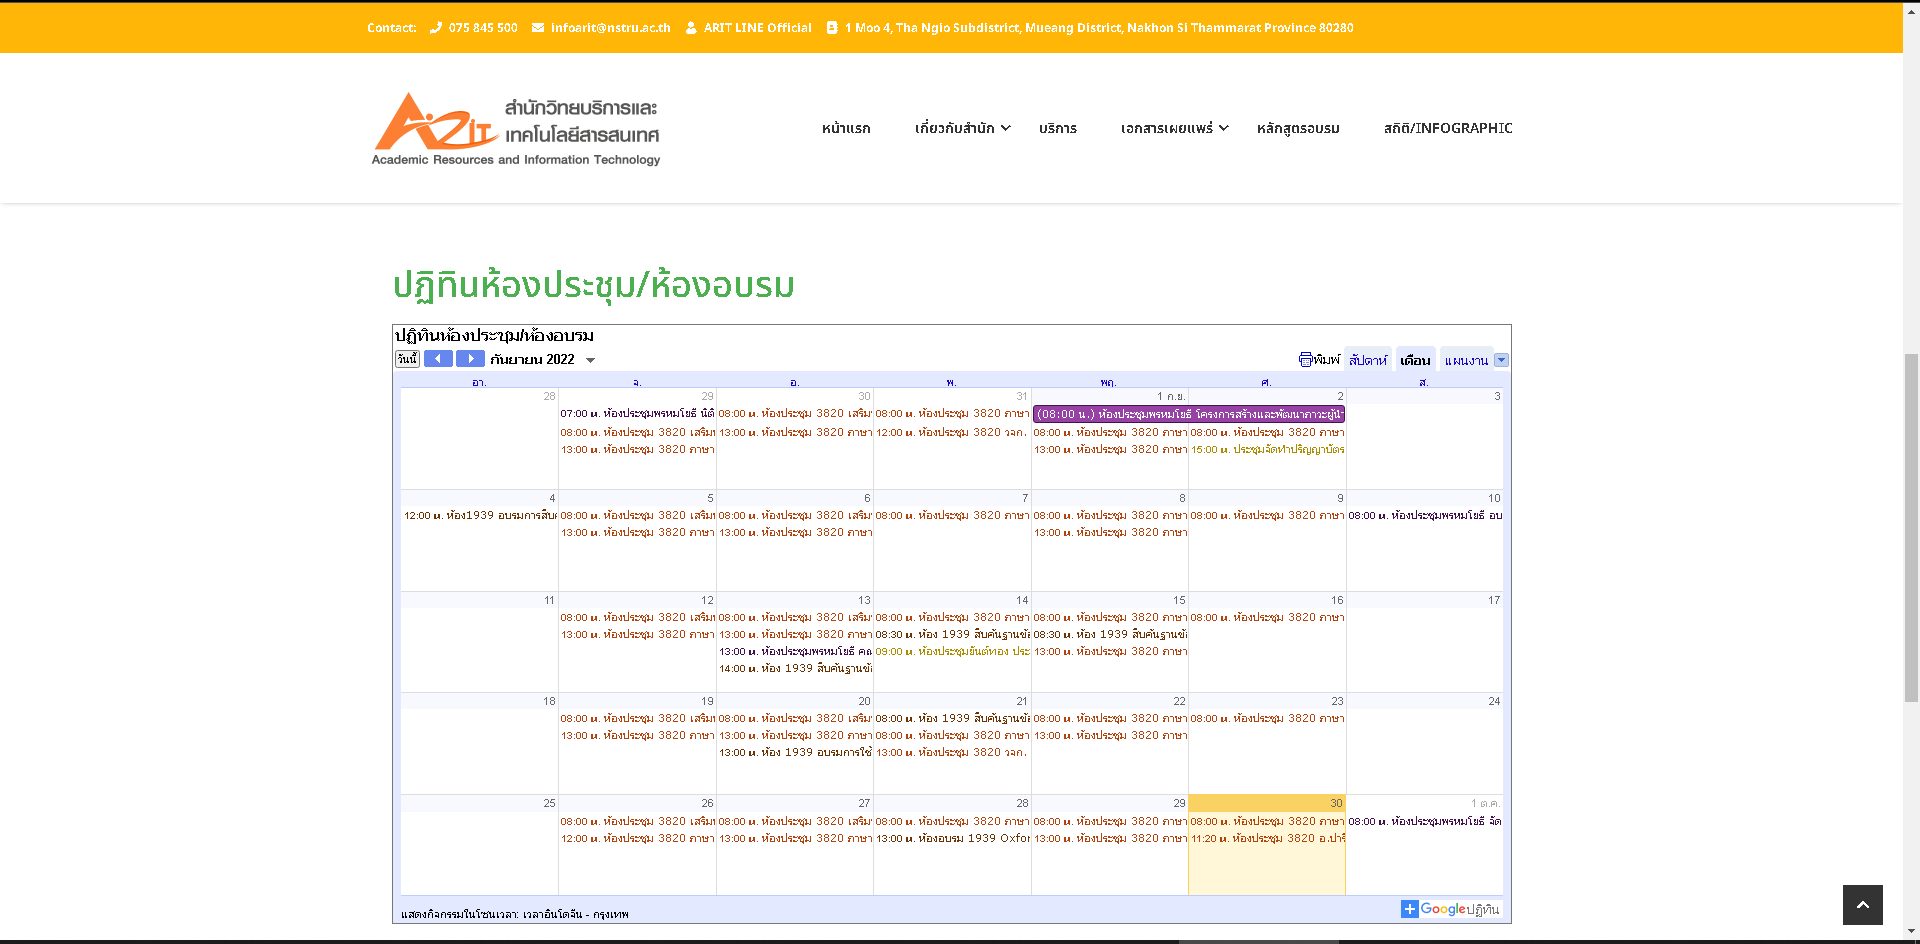Click the Google Calendar plus icon
This screenshot has height=944, width=1920.
(1410, 908)
